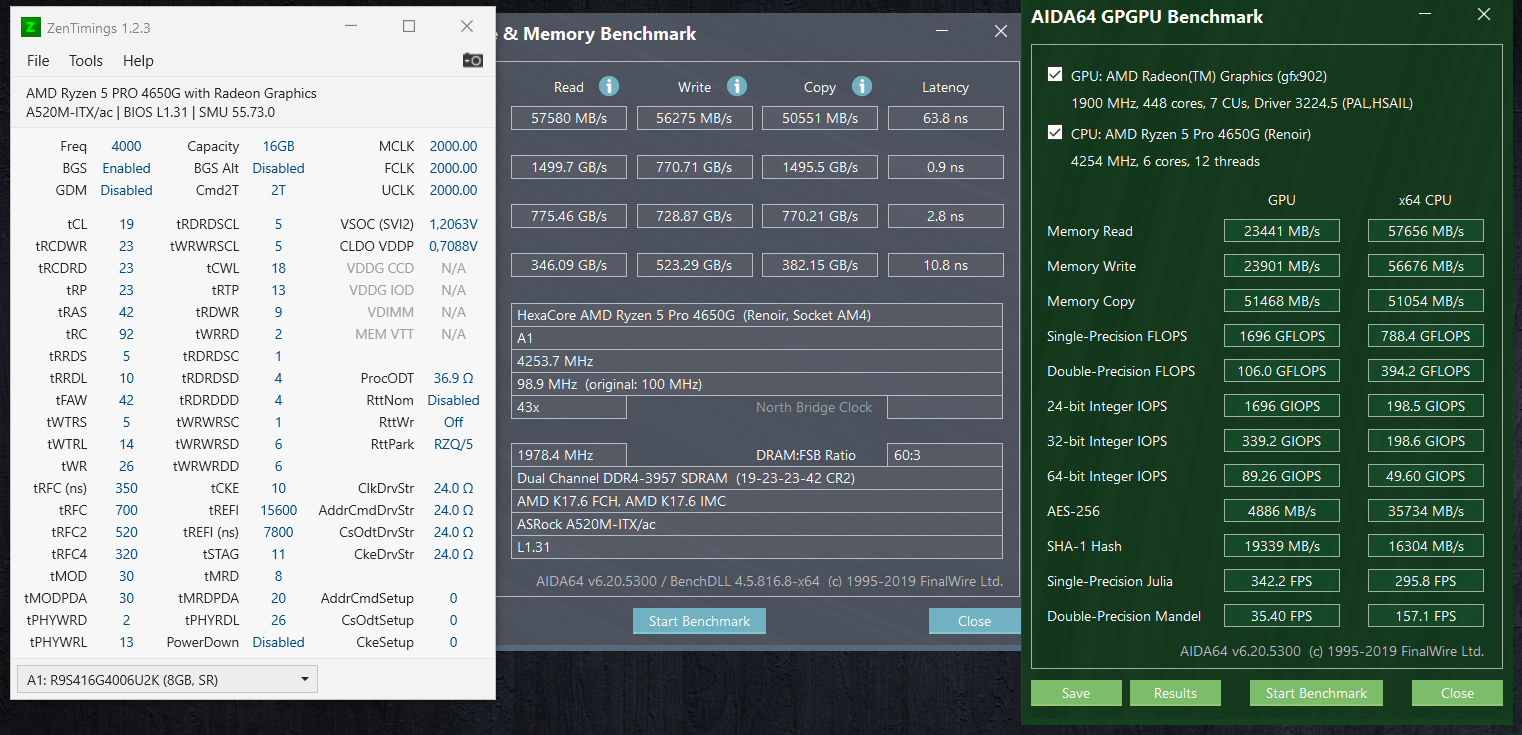Click the green Close button in GPGPU Benchmark
Image resolution: width=1522 pixels, height=735 pixels.
tap(1457, 693)
